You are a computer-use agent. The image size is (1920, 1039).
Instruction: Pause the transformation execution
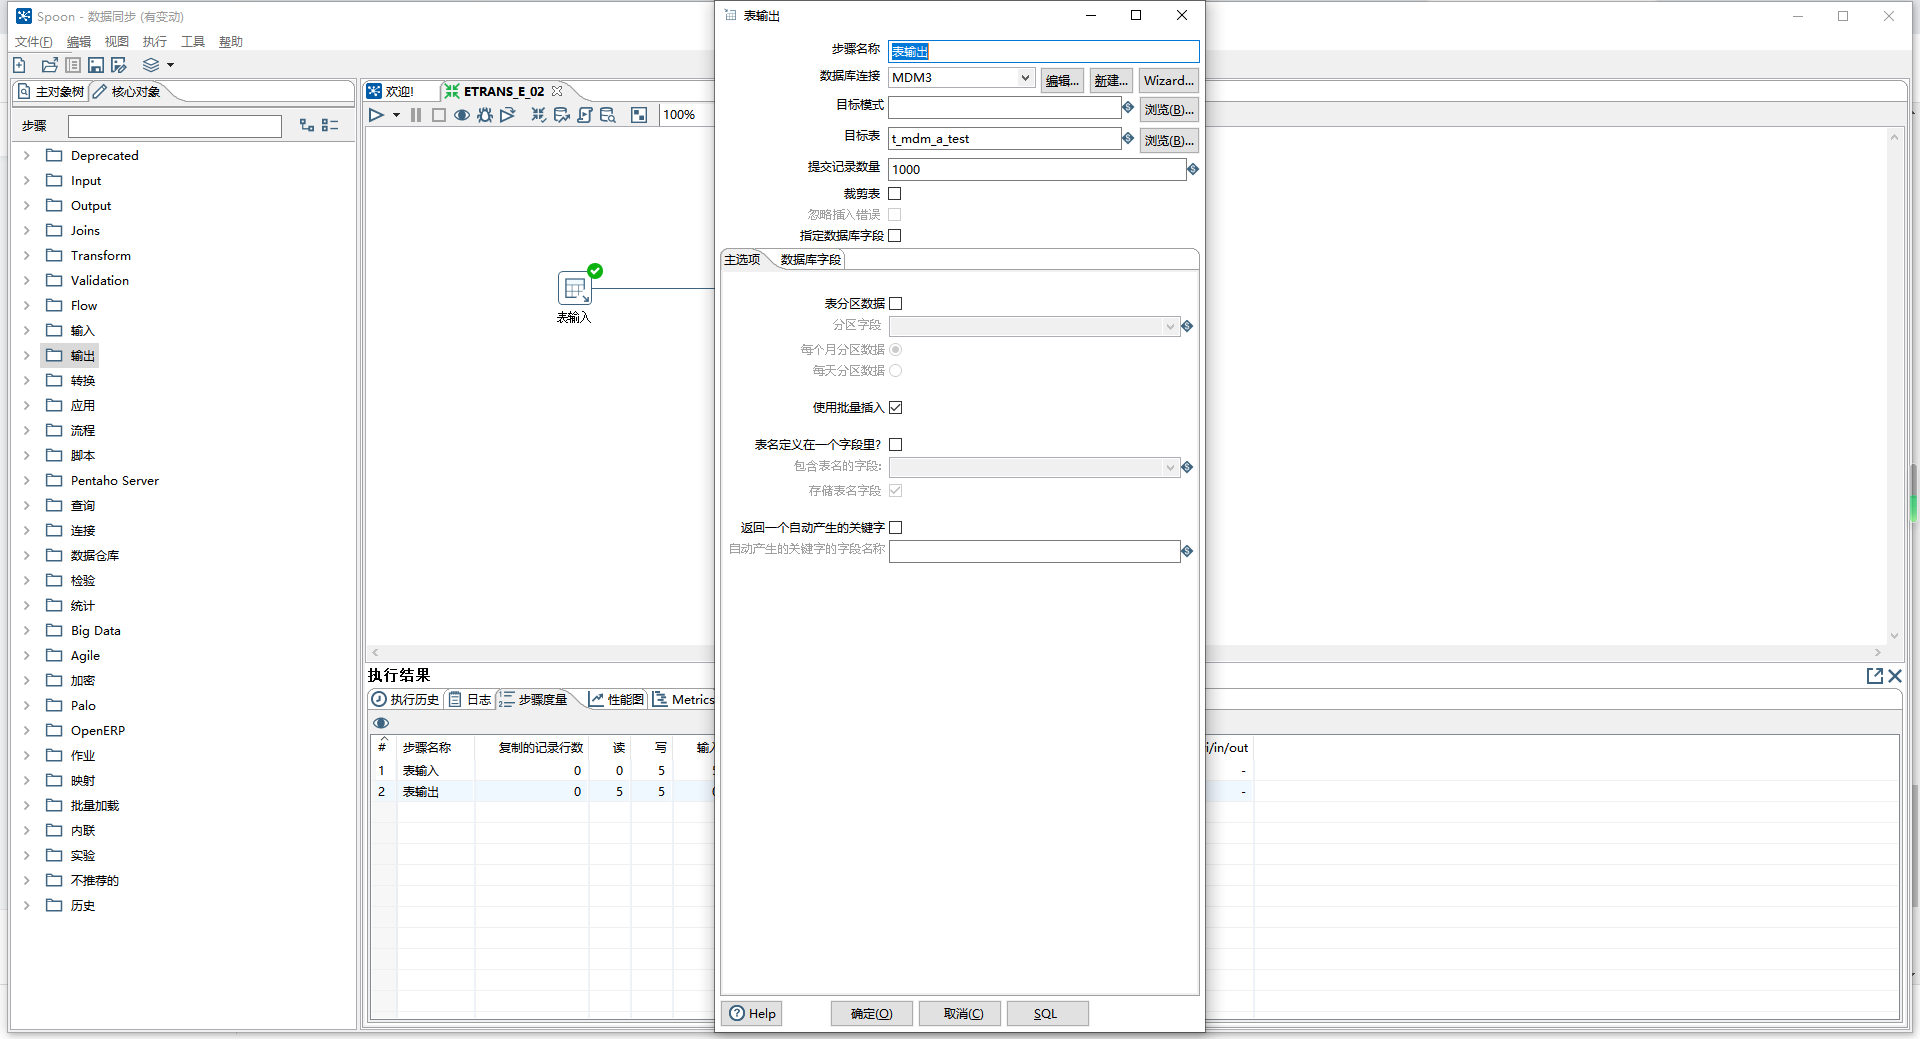point(415,114)
